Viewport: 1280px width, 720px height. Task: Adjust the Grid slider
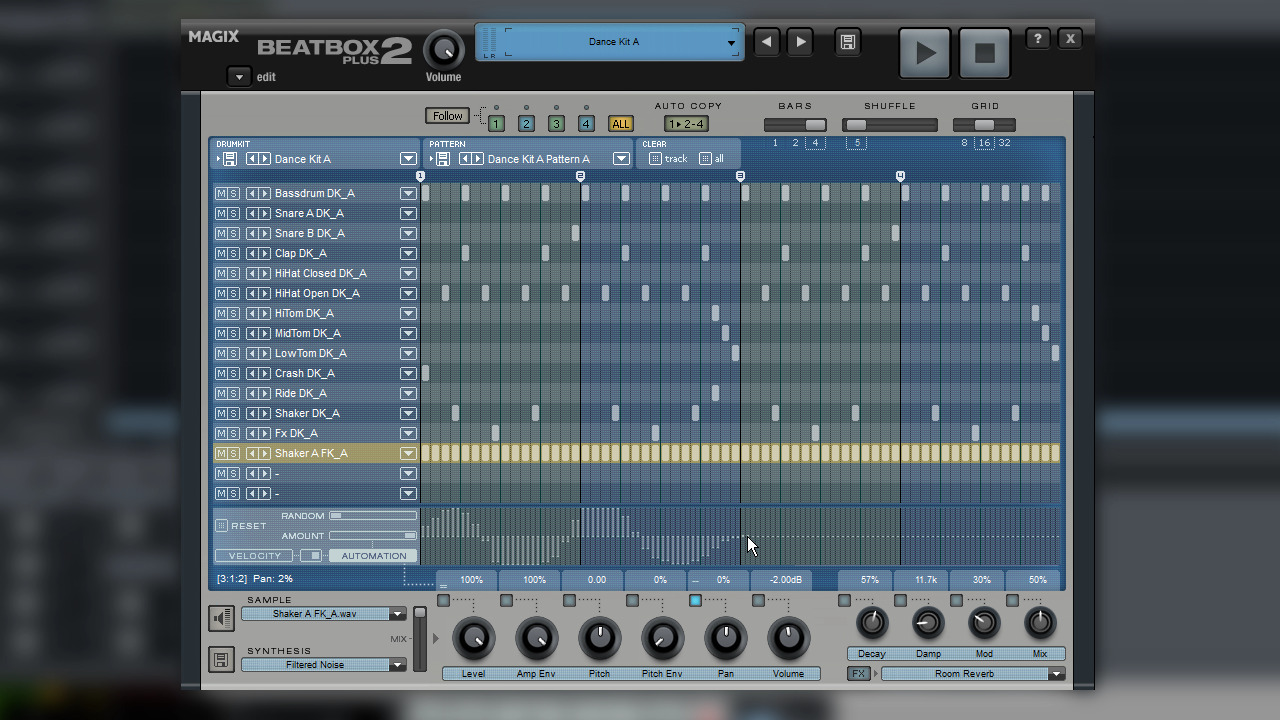click(x=984, y=125)
